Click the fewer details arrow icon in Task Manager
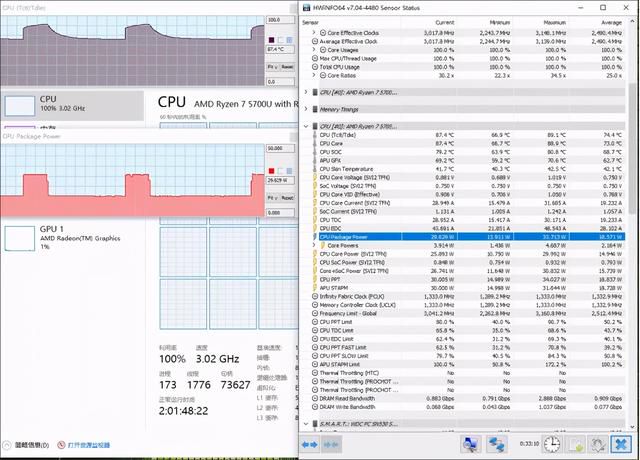The image size is (640, 460). (x=7, y=445)
